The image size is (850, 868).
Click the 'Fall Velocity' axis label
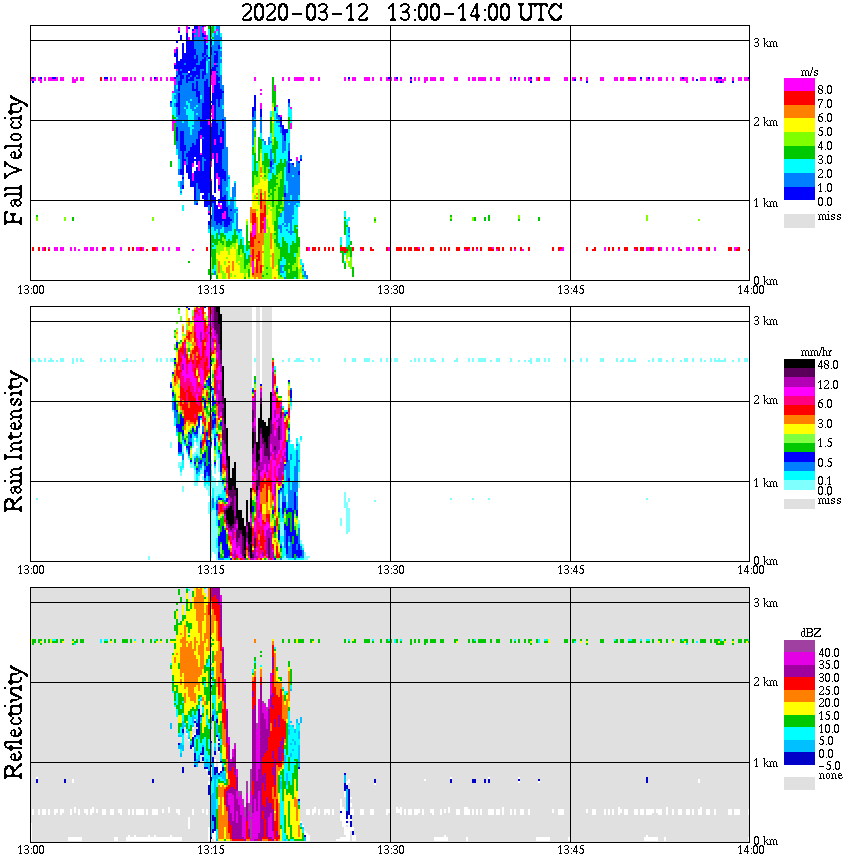coord(14,160)
